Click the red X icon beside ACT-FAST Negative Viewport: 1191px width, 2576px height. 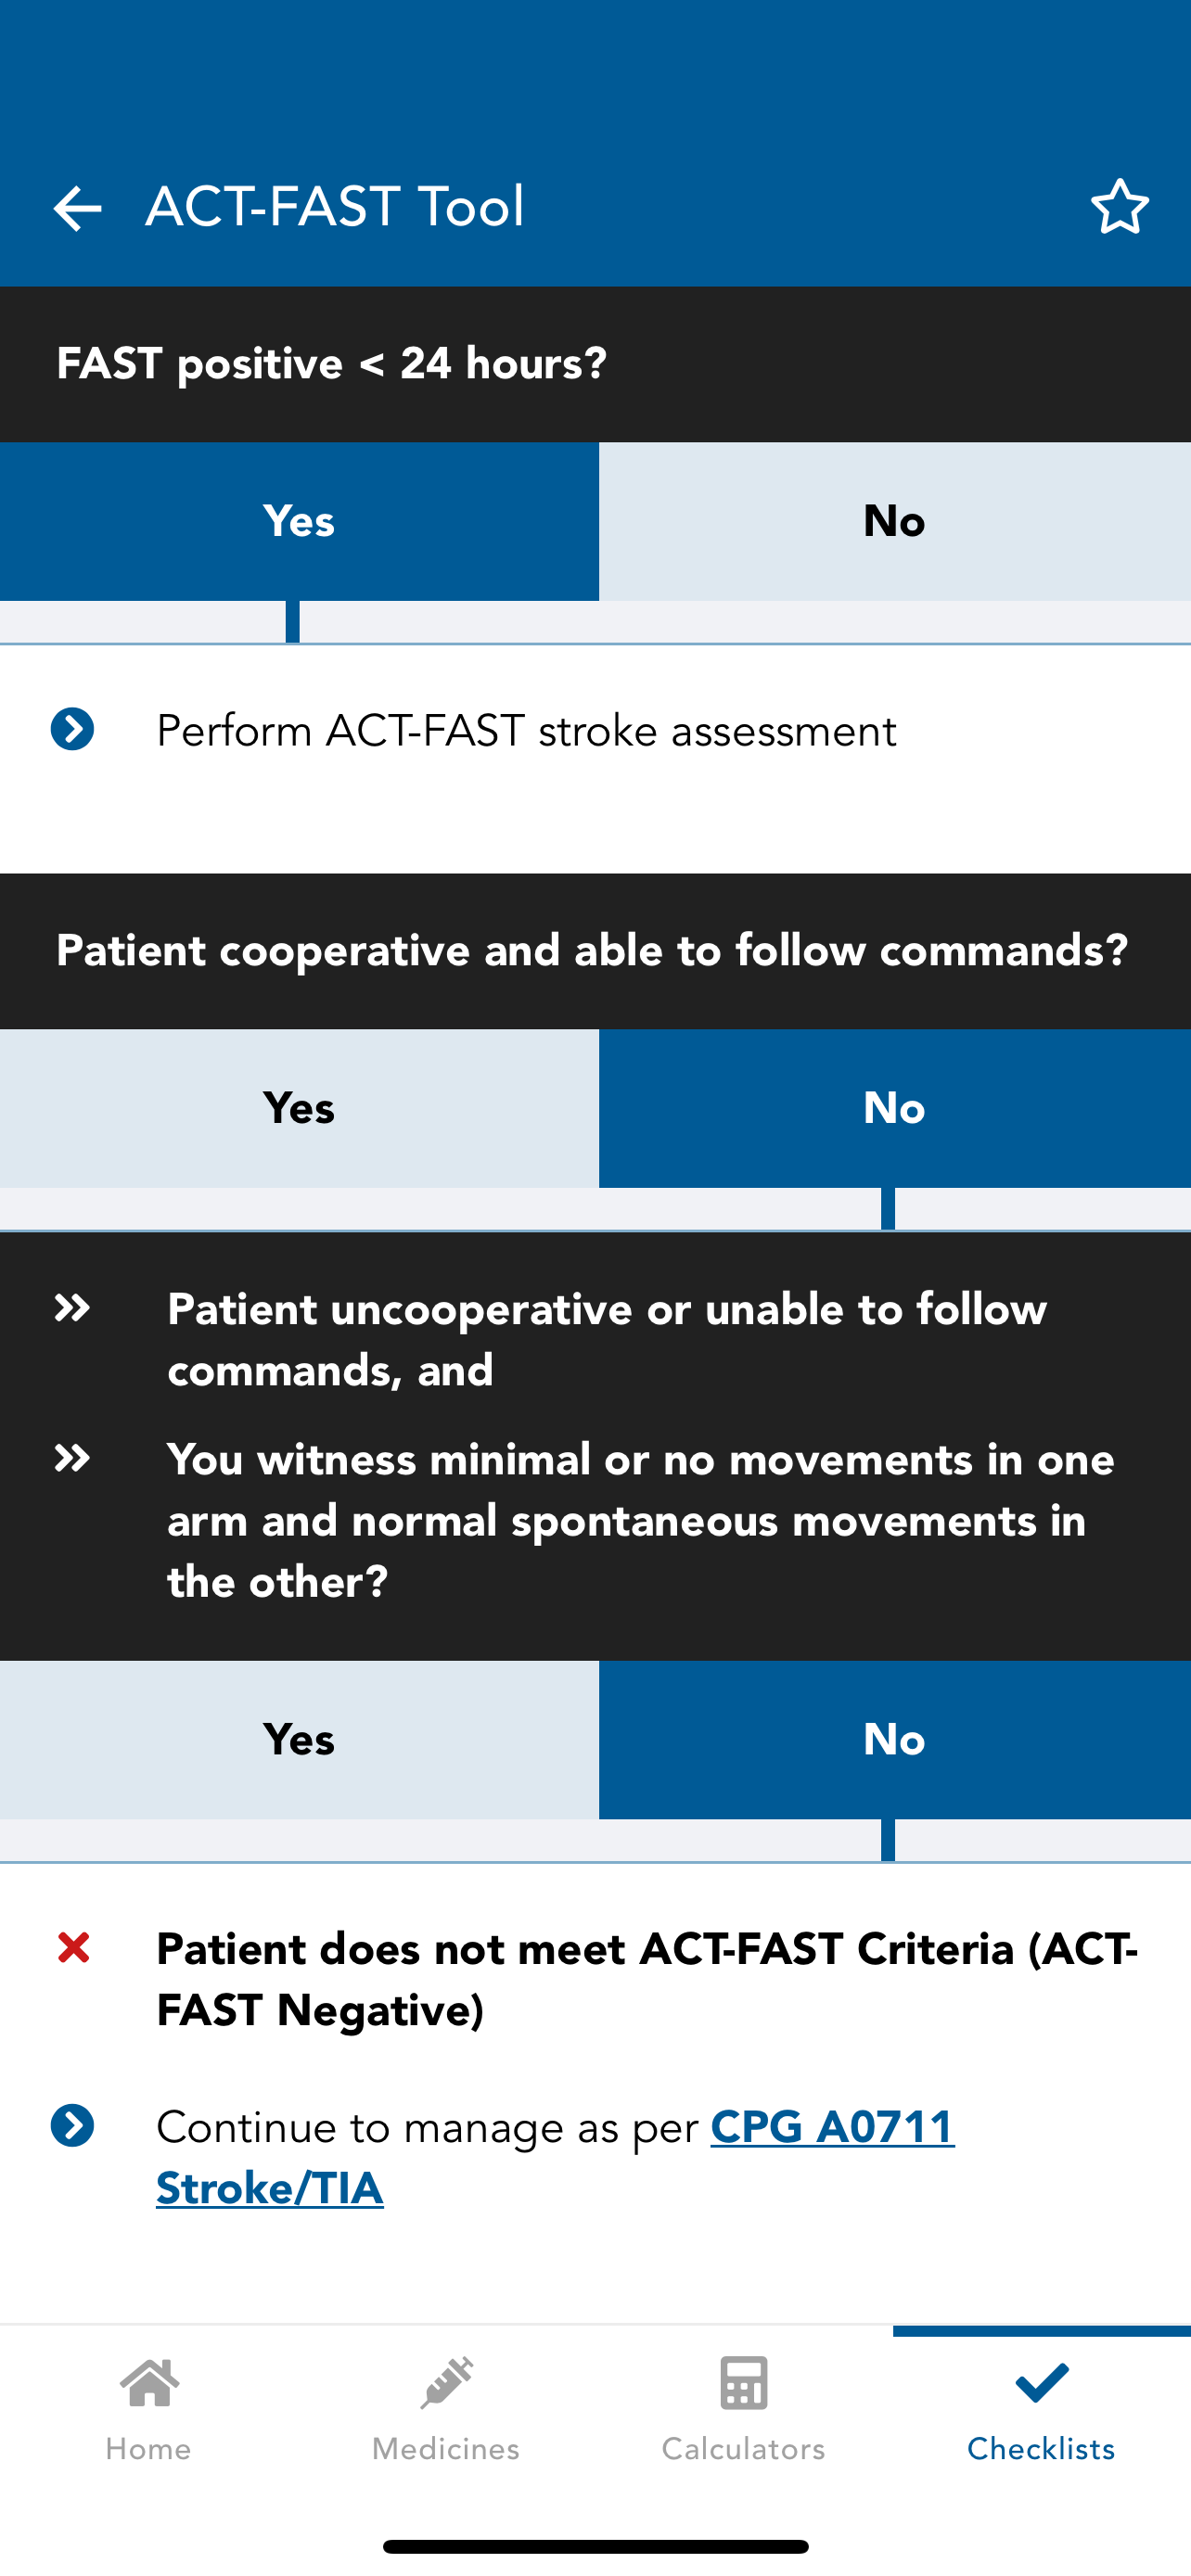point(74,1947)
